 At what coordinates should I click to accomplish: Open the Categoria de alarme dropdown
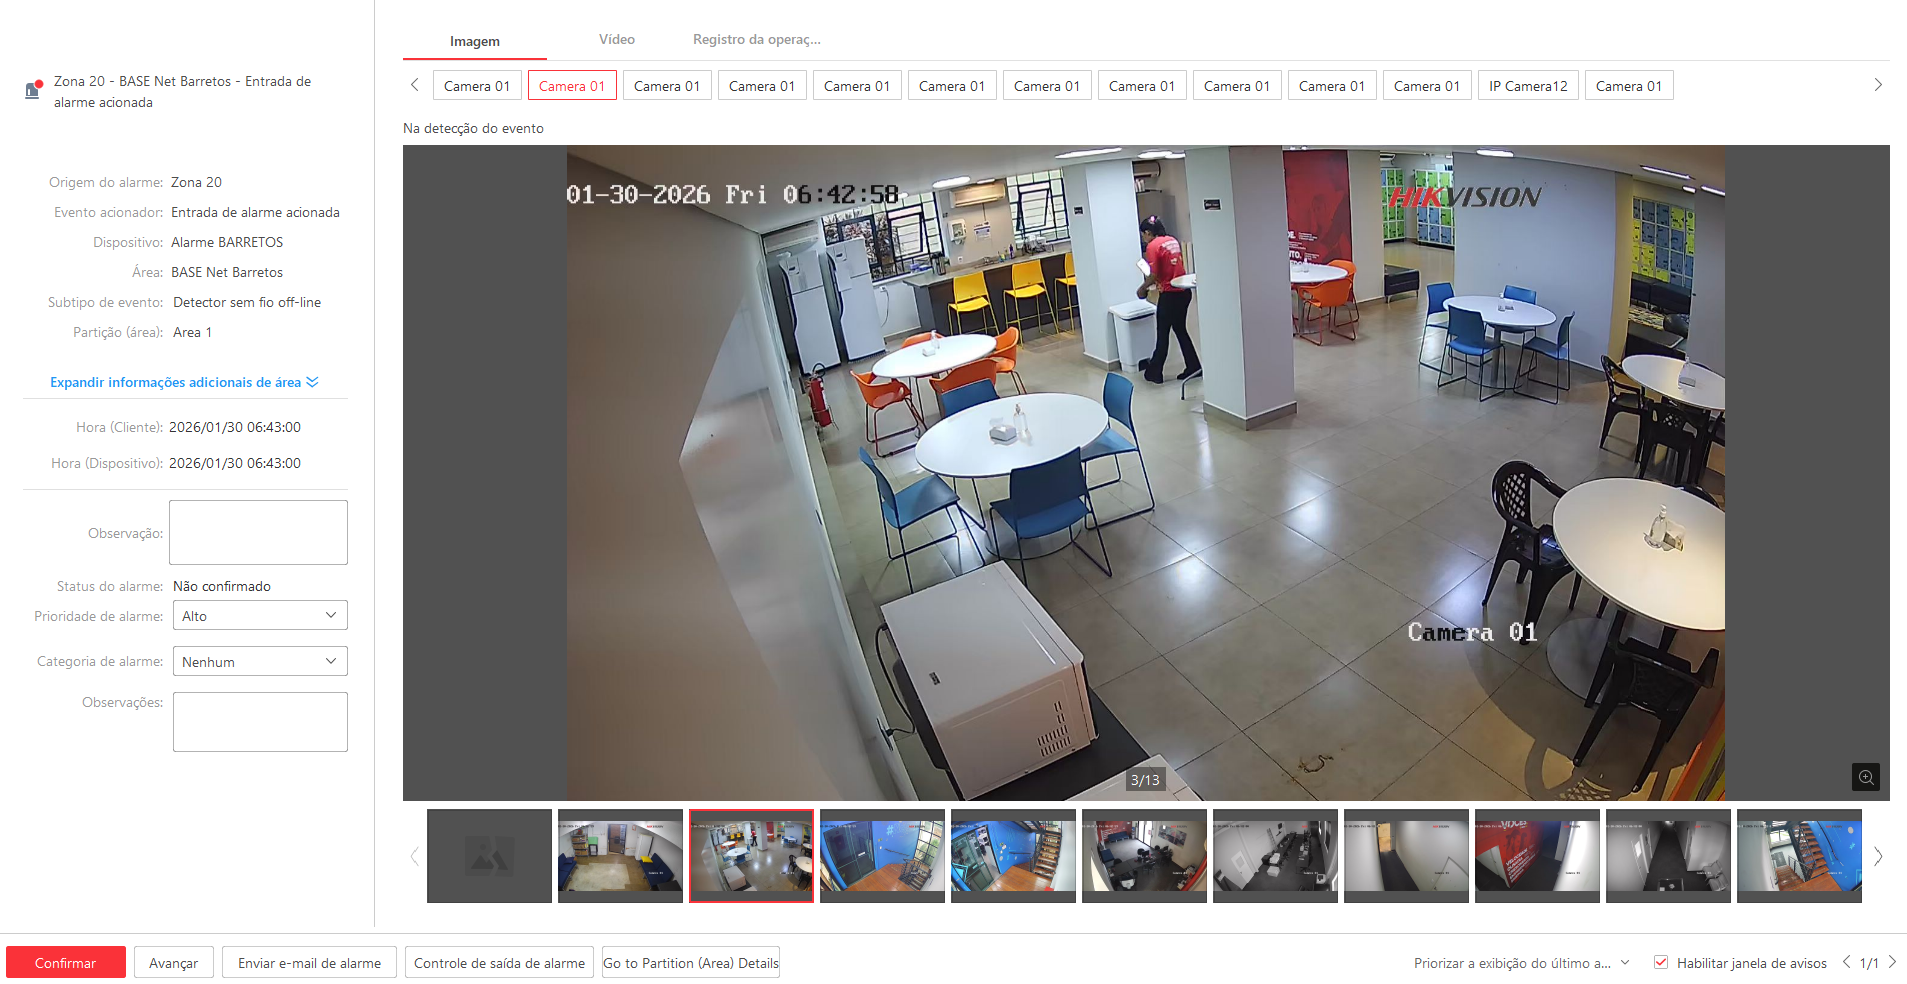260,662
